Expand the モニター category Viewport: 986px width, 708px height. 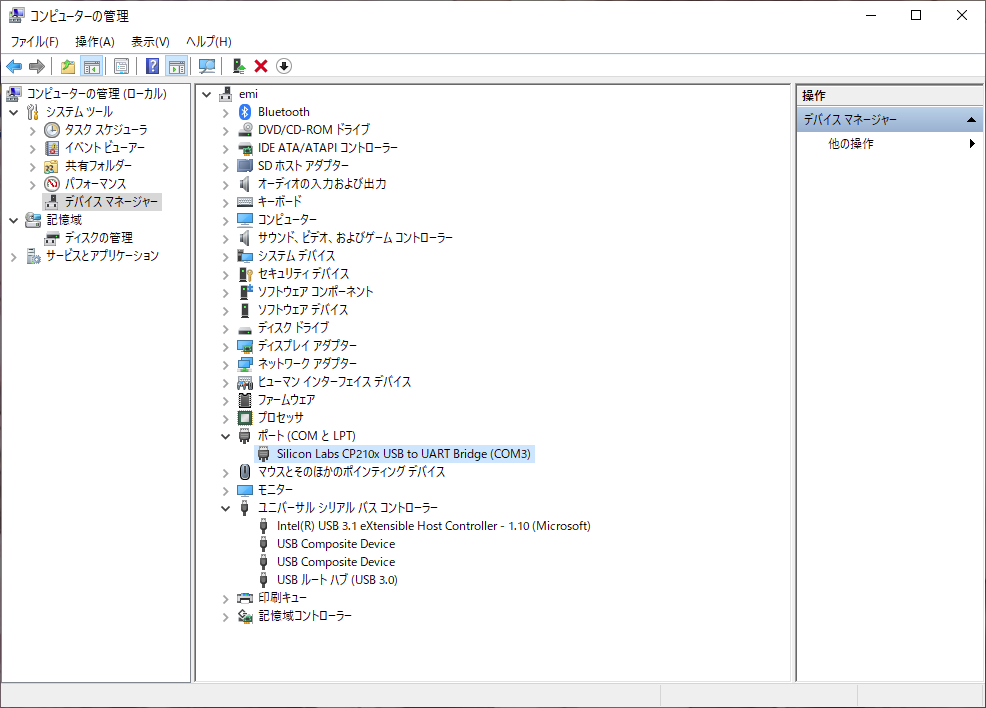(x=226, y=490)
